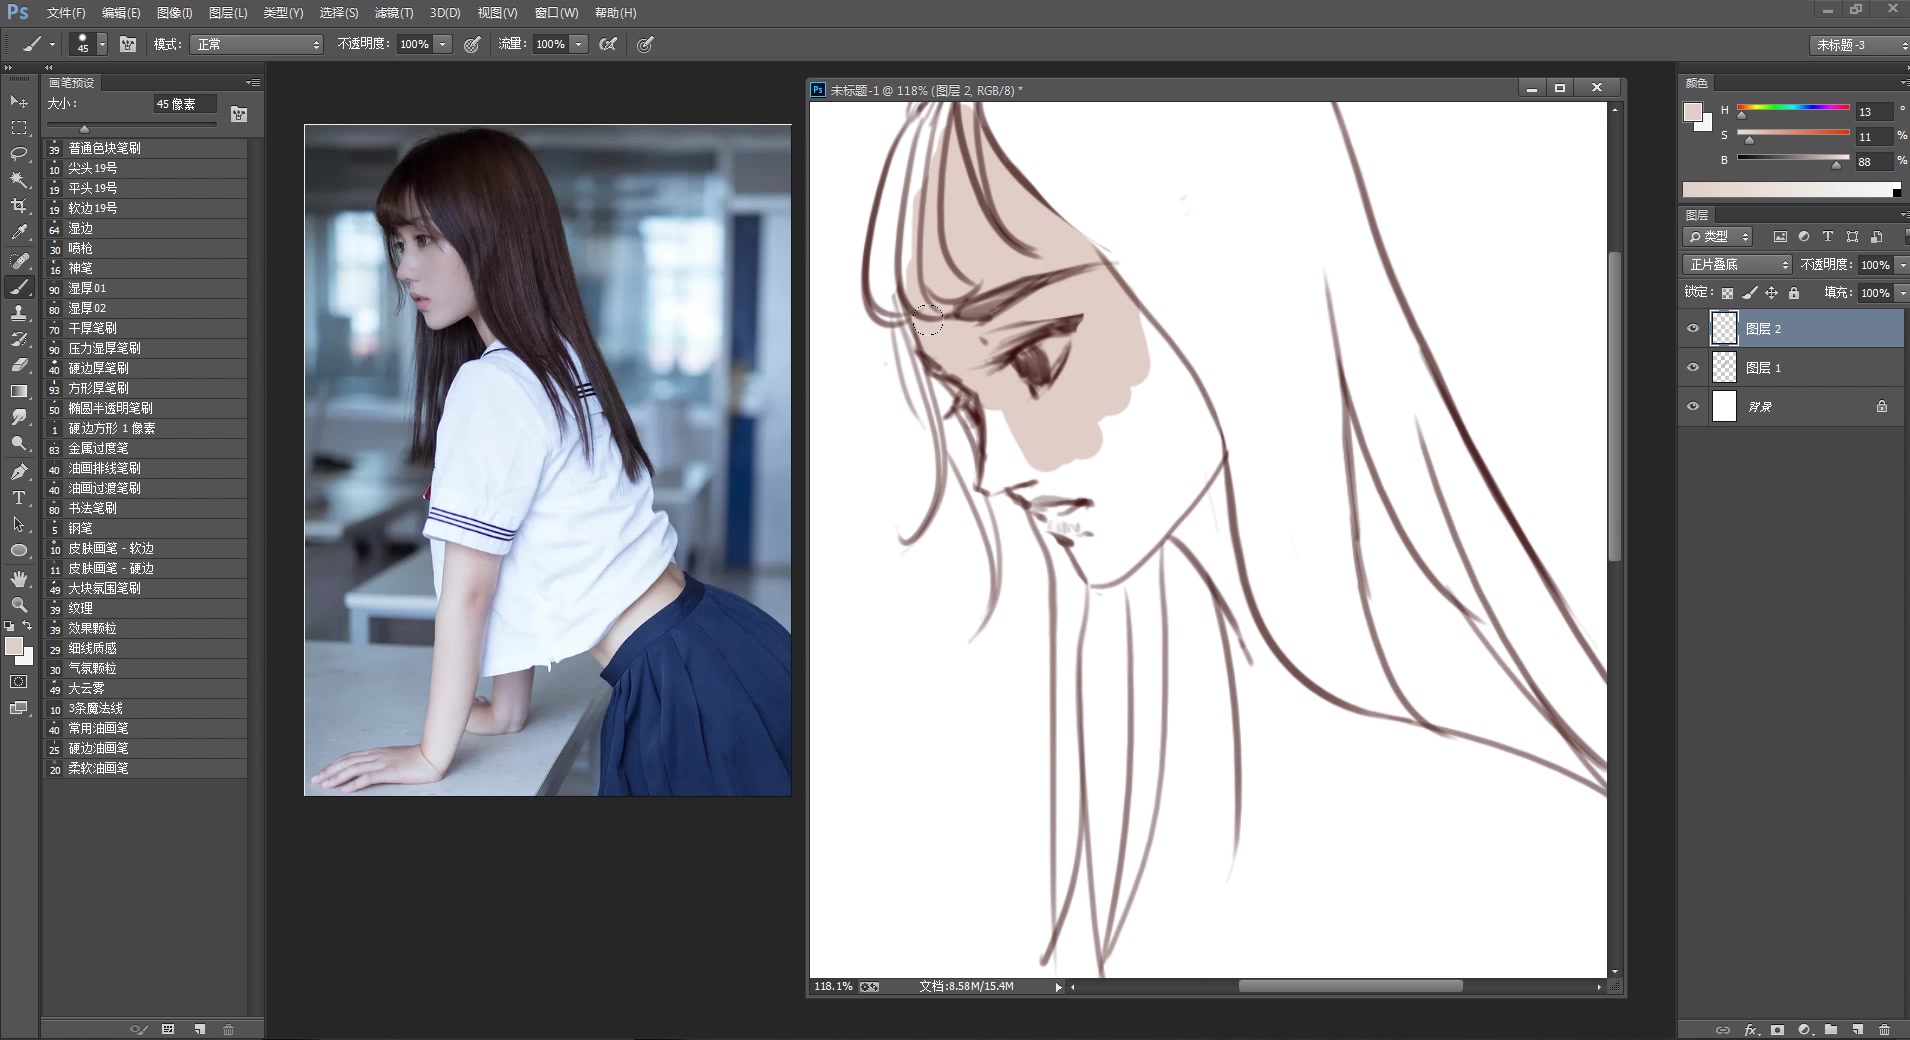
Task: Toggle pressure for opacity button
Action: pyautogui.click(x=472, y=44)
